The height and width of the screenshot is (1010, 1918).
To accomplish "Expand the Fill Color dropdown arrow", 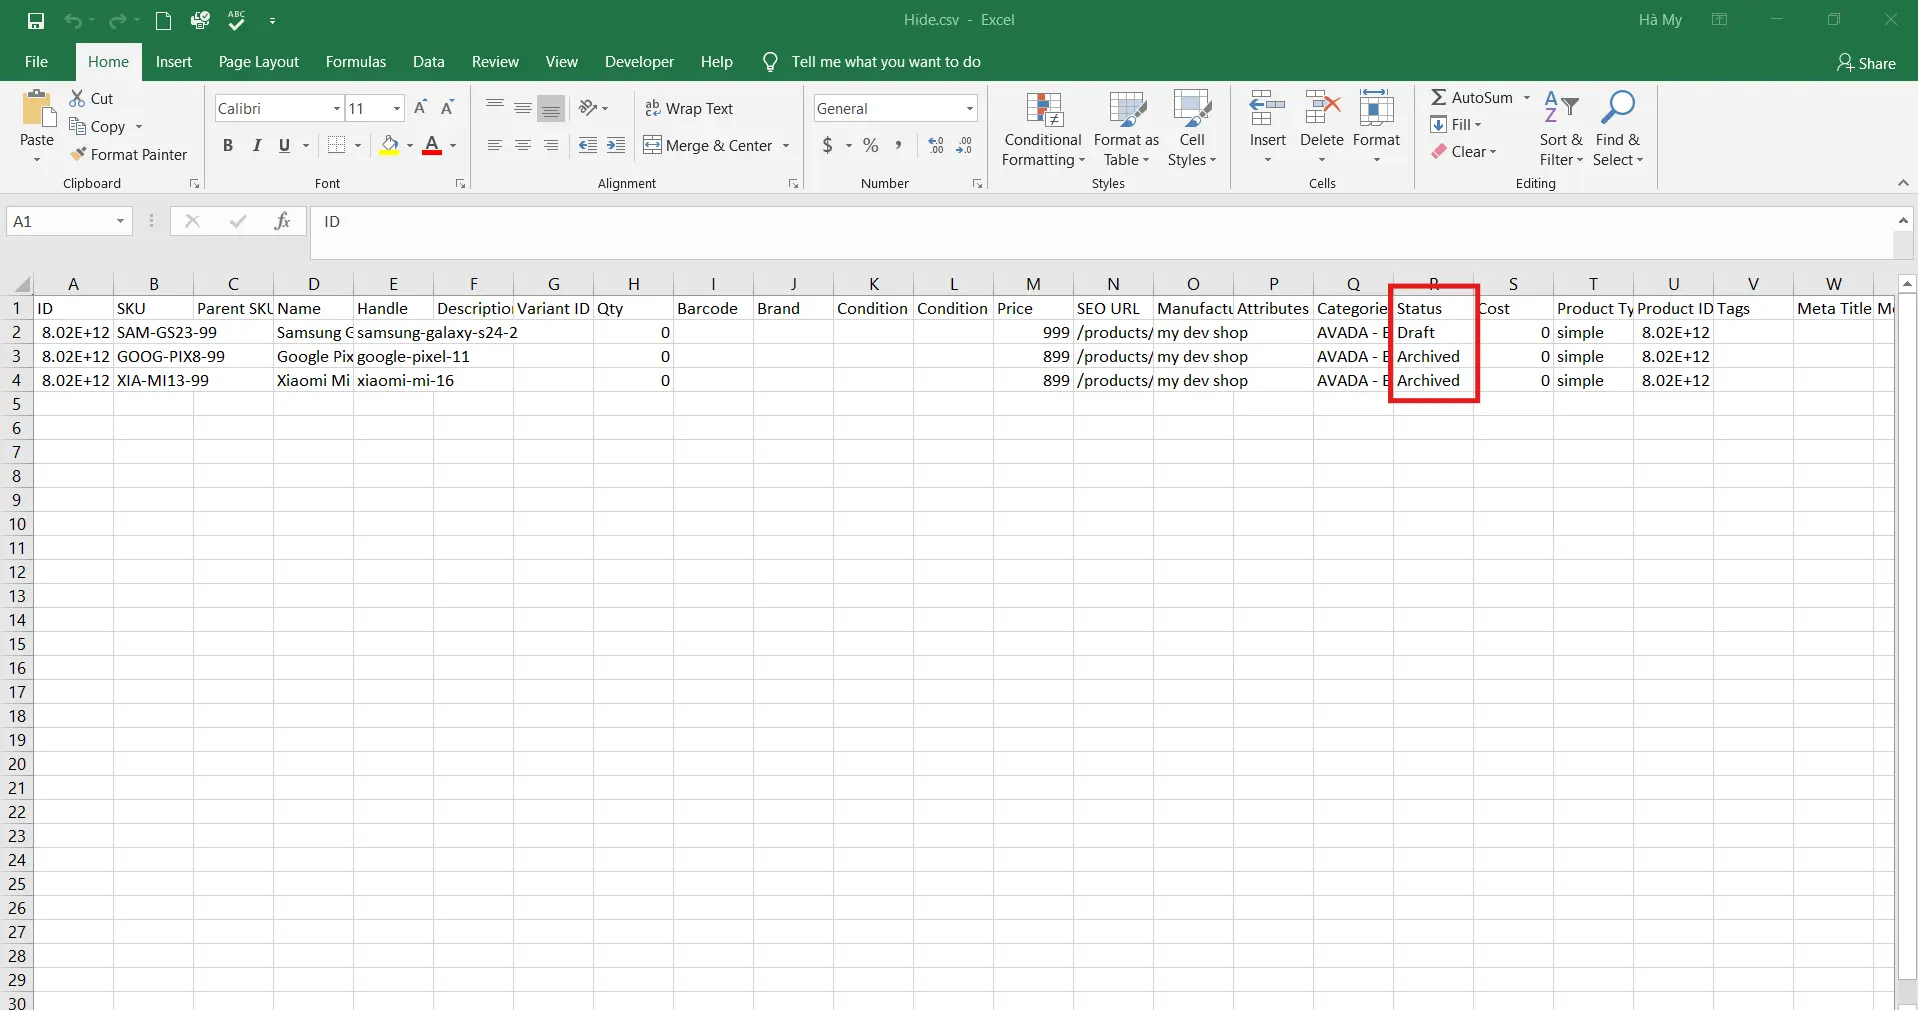I will (x=411, y=145).
